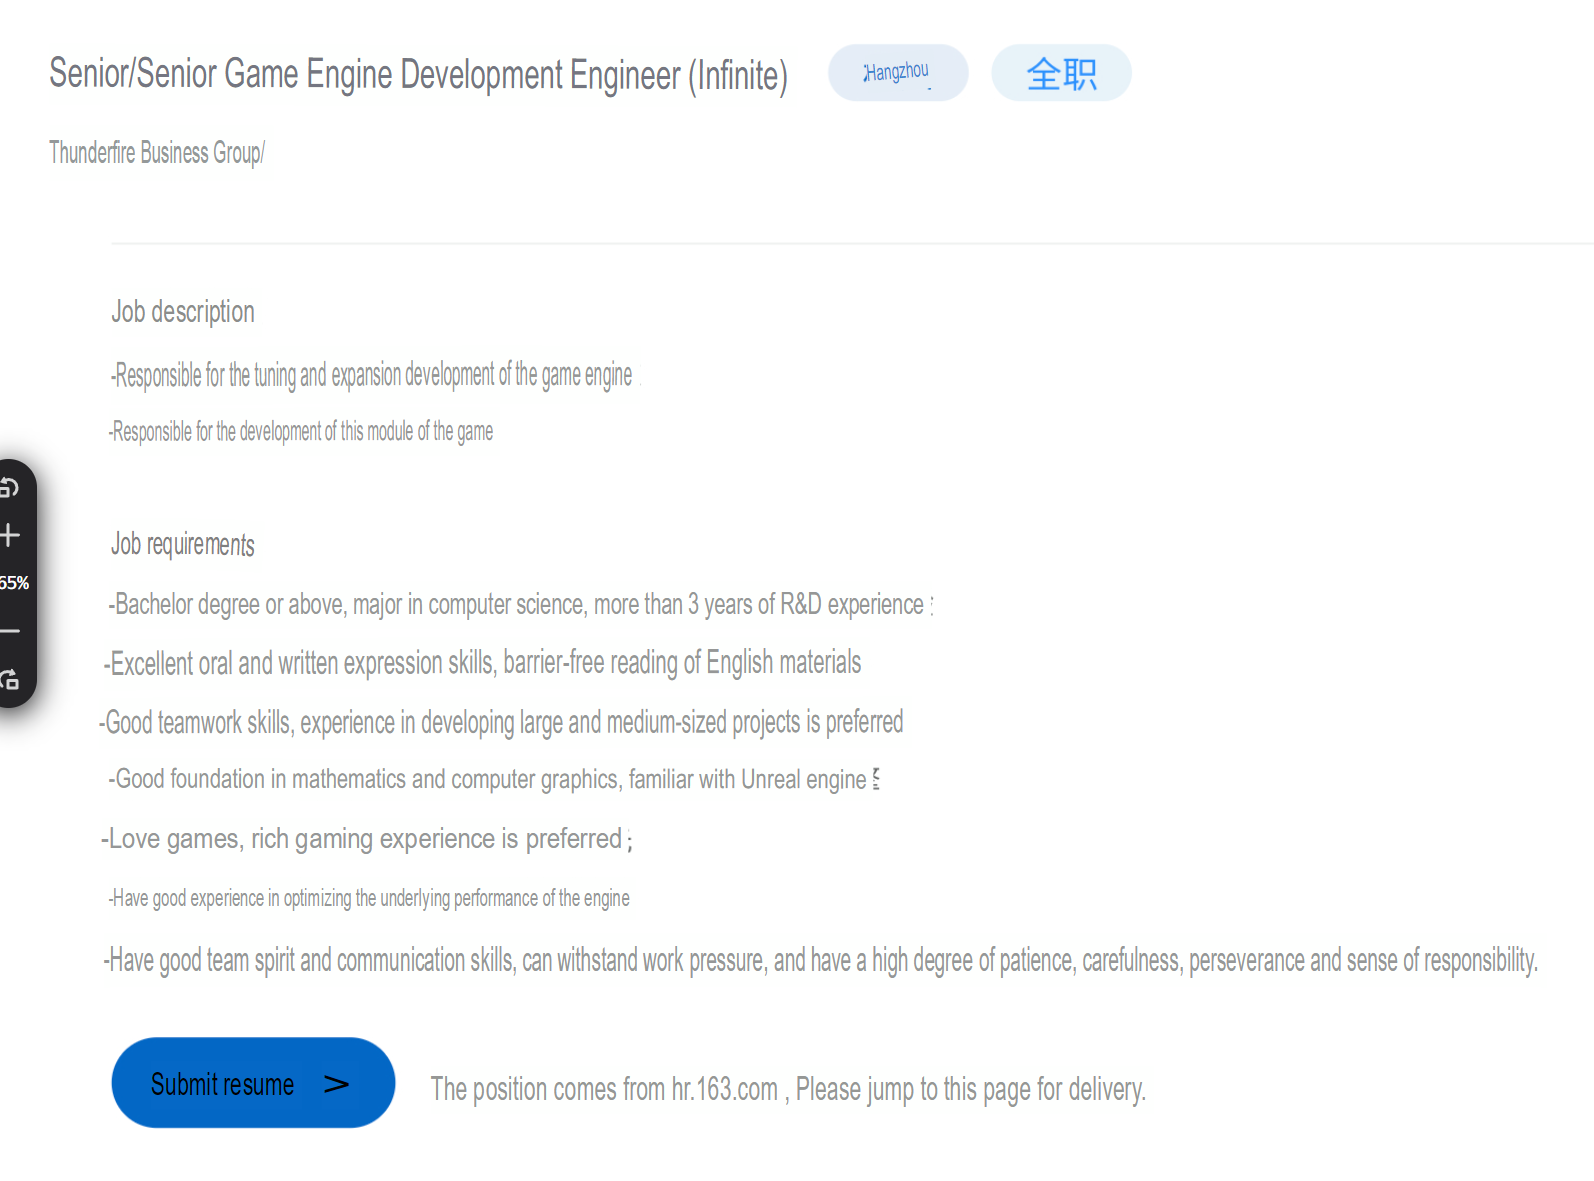This screenshot has width=1594, height=1181.
Task: Click the job title Senior Game Engine Development Engineer
Action: coord(419,75)
